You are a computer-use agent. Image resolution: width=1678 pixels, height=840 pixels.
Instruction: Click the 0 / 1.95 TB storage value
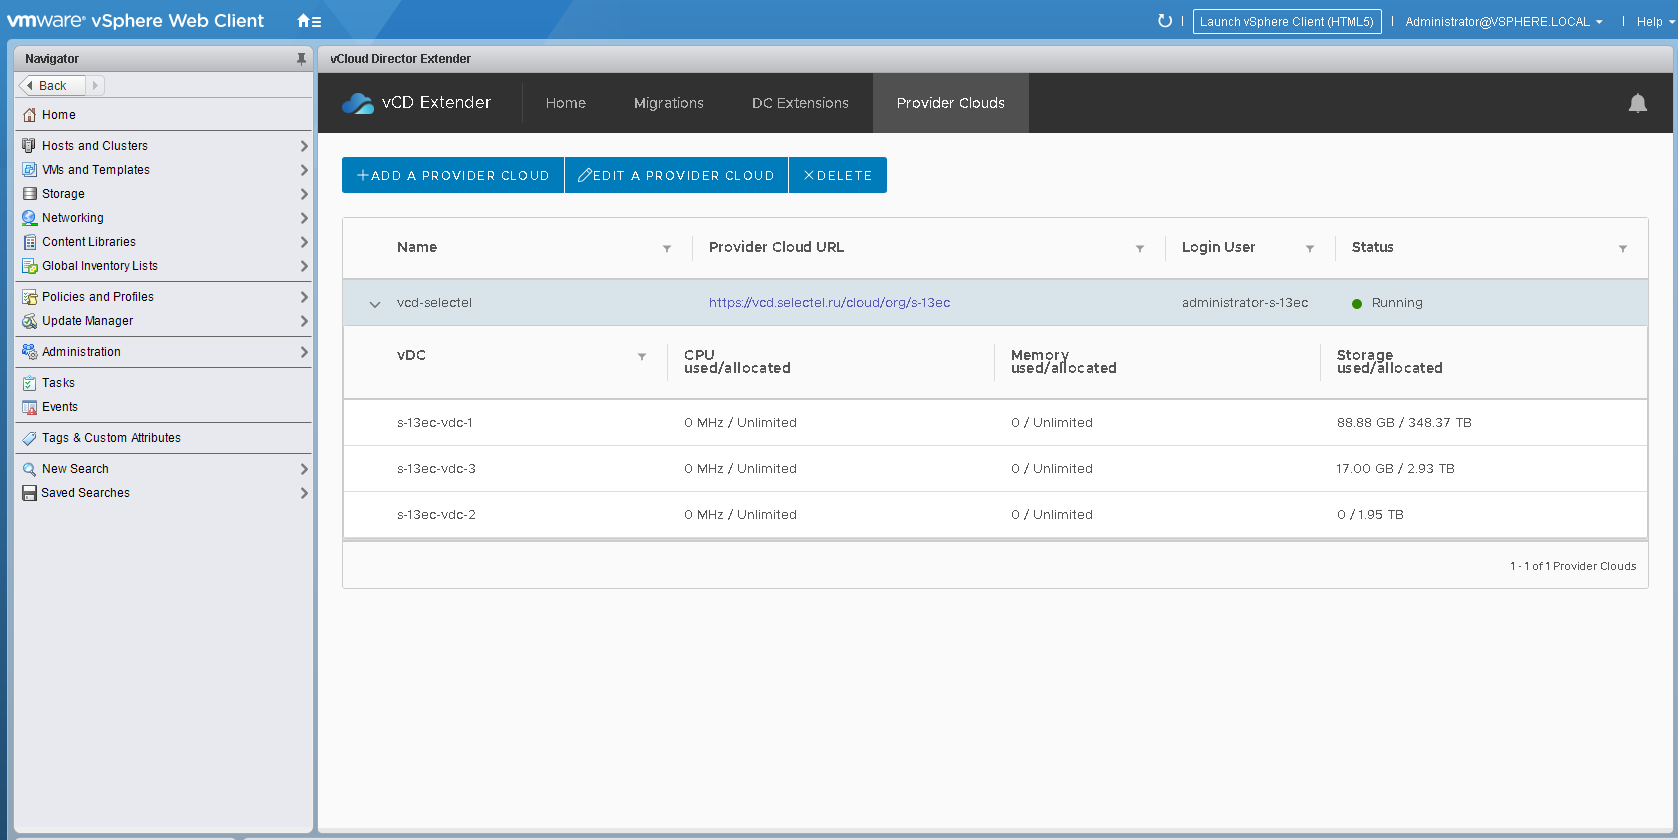[1370, 515]
